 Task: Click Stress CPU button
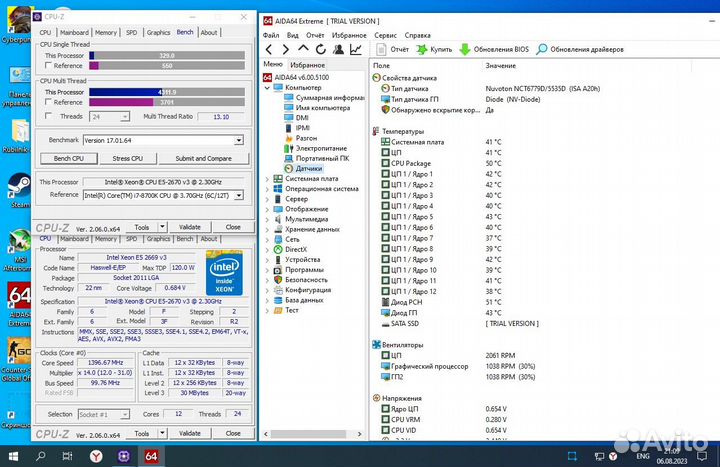pos(128,158)
